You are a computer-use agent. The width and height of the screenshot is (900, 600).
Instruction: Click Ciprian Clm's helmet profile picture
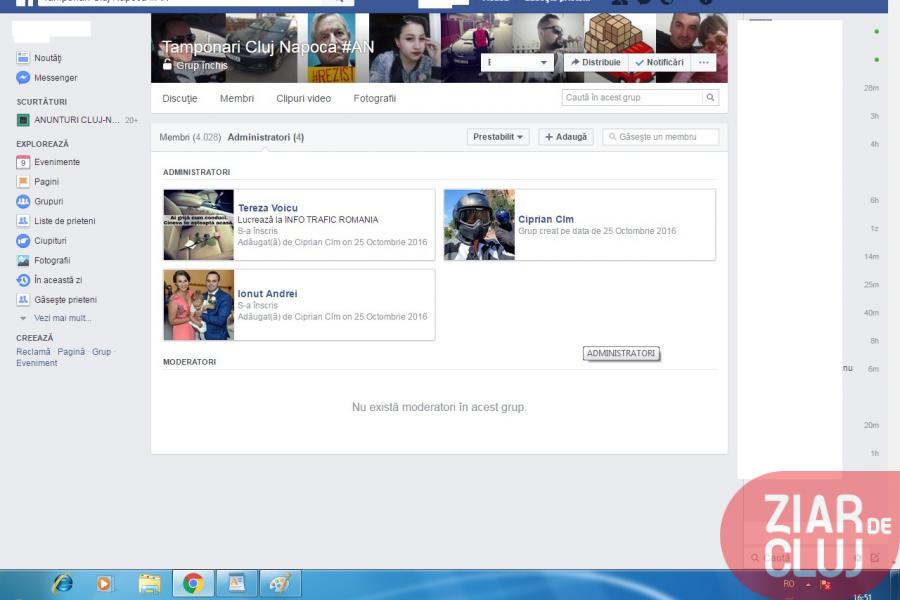pos(479,225)
